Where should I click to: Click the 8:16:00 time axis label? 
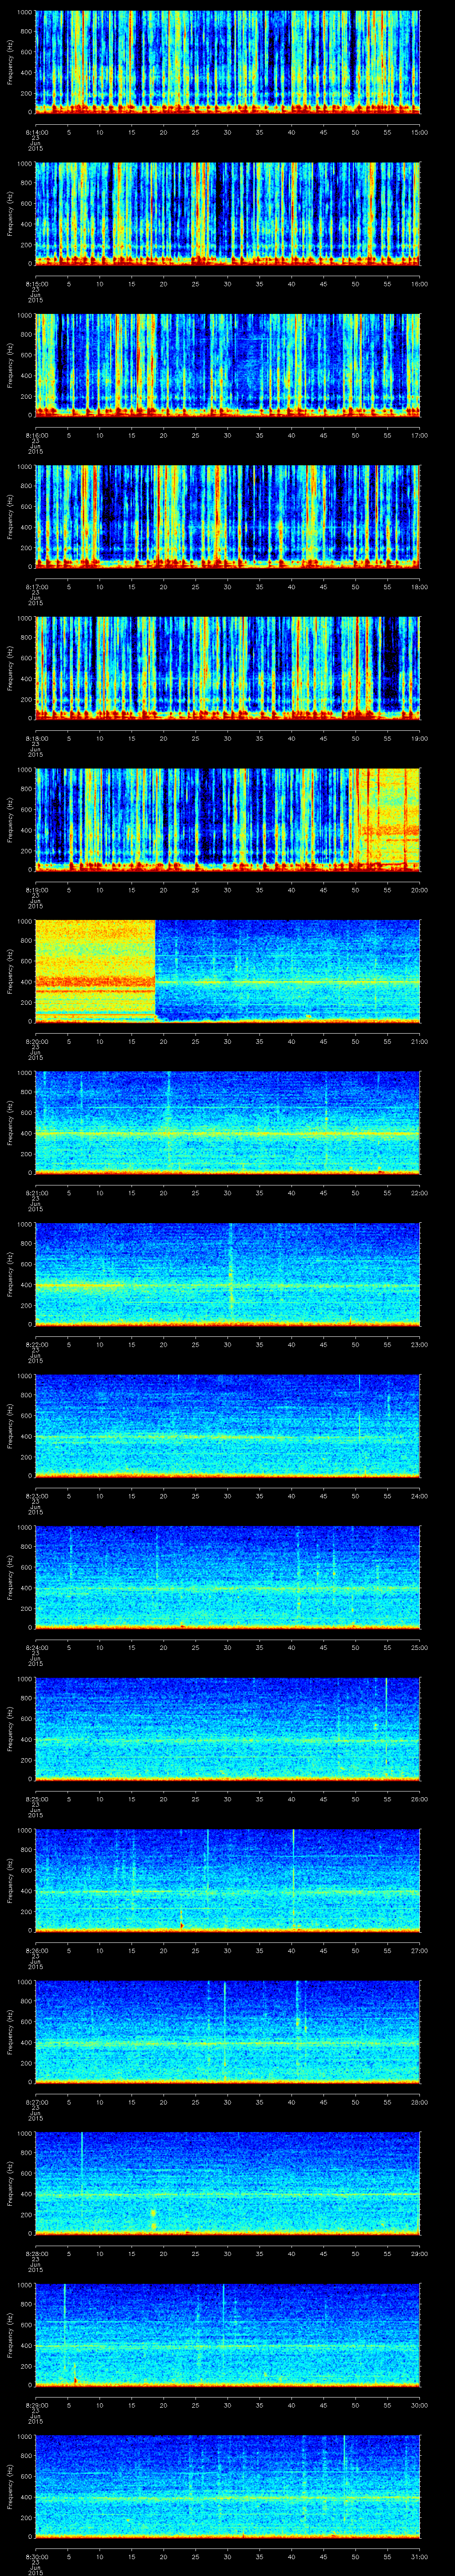tap(36, 435)
